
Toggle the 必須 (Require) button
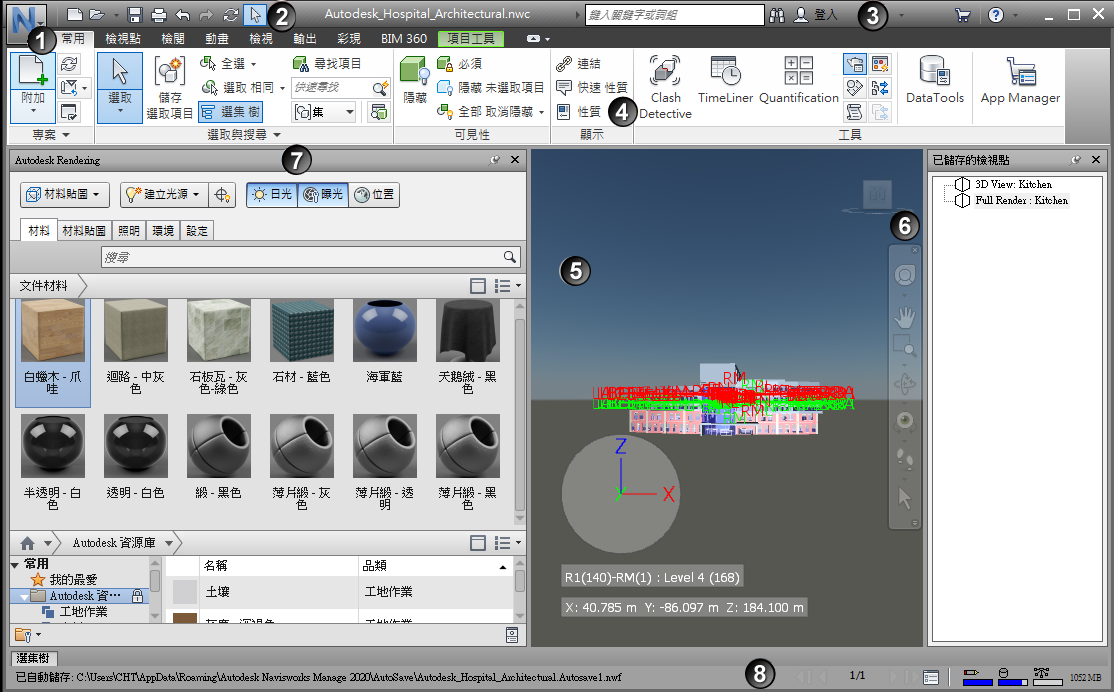pyautogui.click(x=460, y=64)
